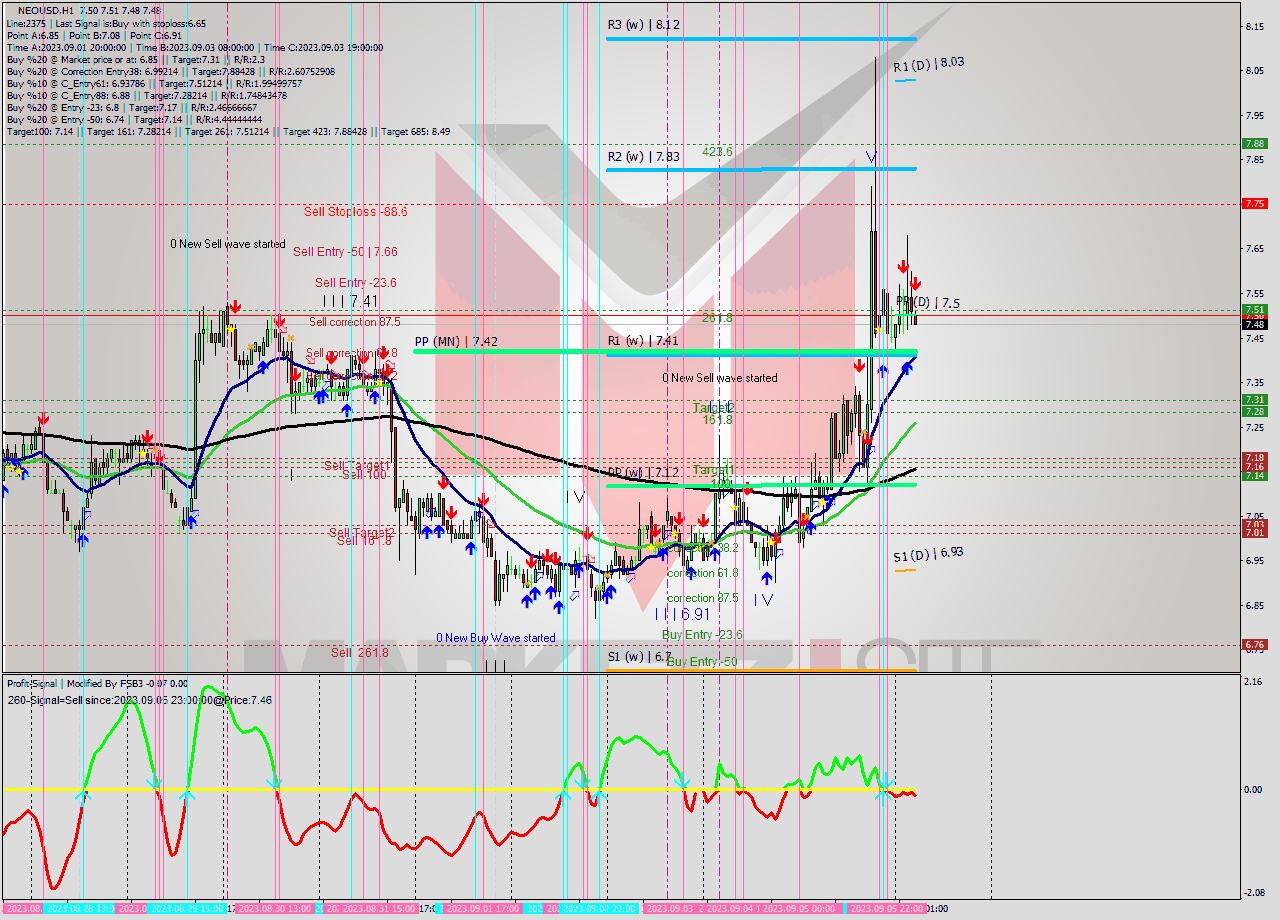Select the 'S1 (D) | 6.93' pivot label

pyautogui.click(x=928, y=553)
